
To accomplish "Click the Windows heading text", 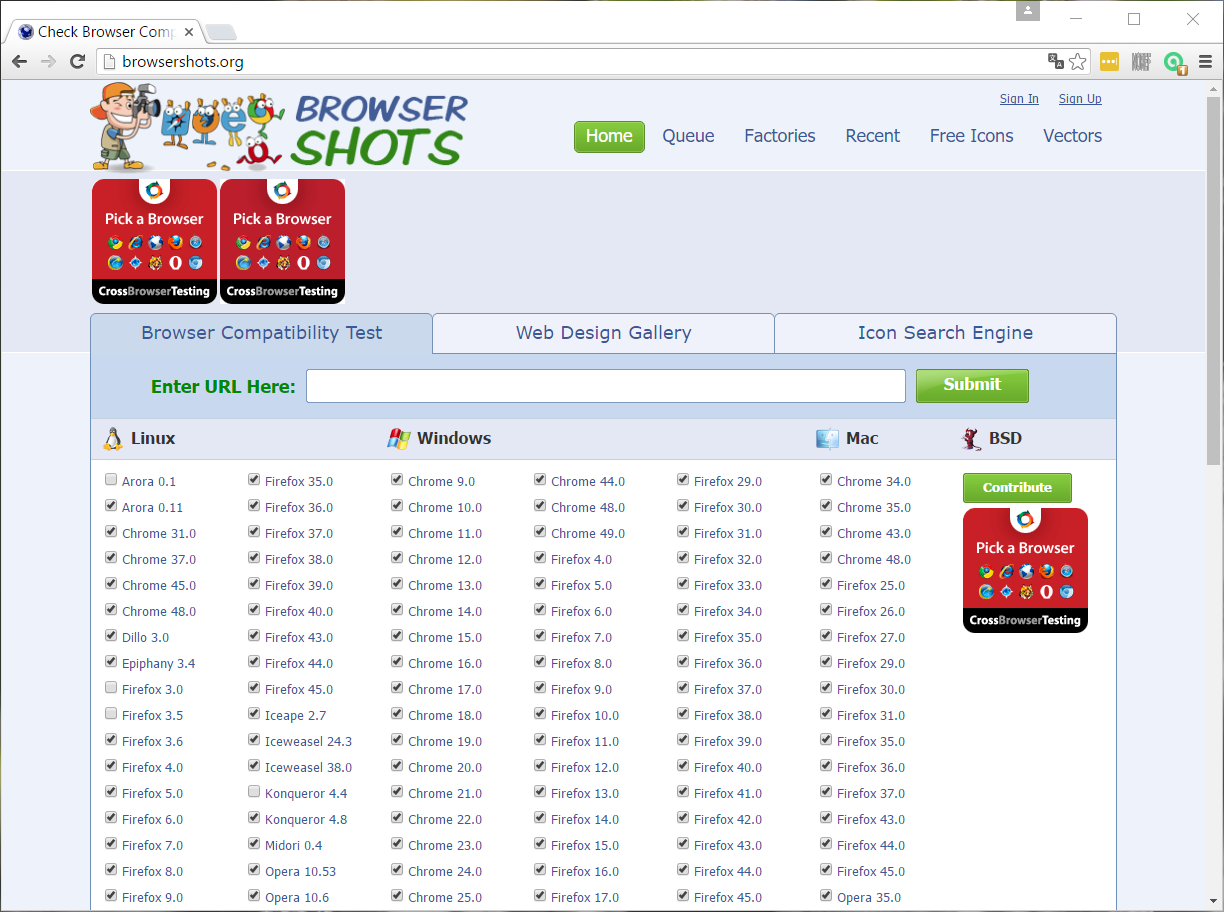I will (454, 438).
